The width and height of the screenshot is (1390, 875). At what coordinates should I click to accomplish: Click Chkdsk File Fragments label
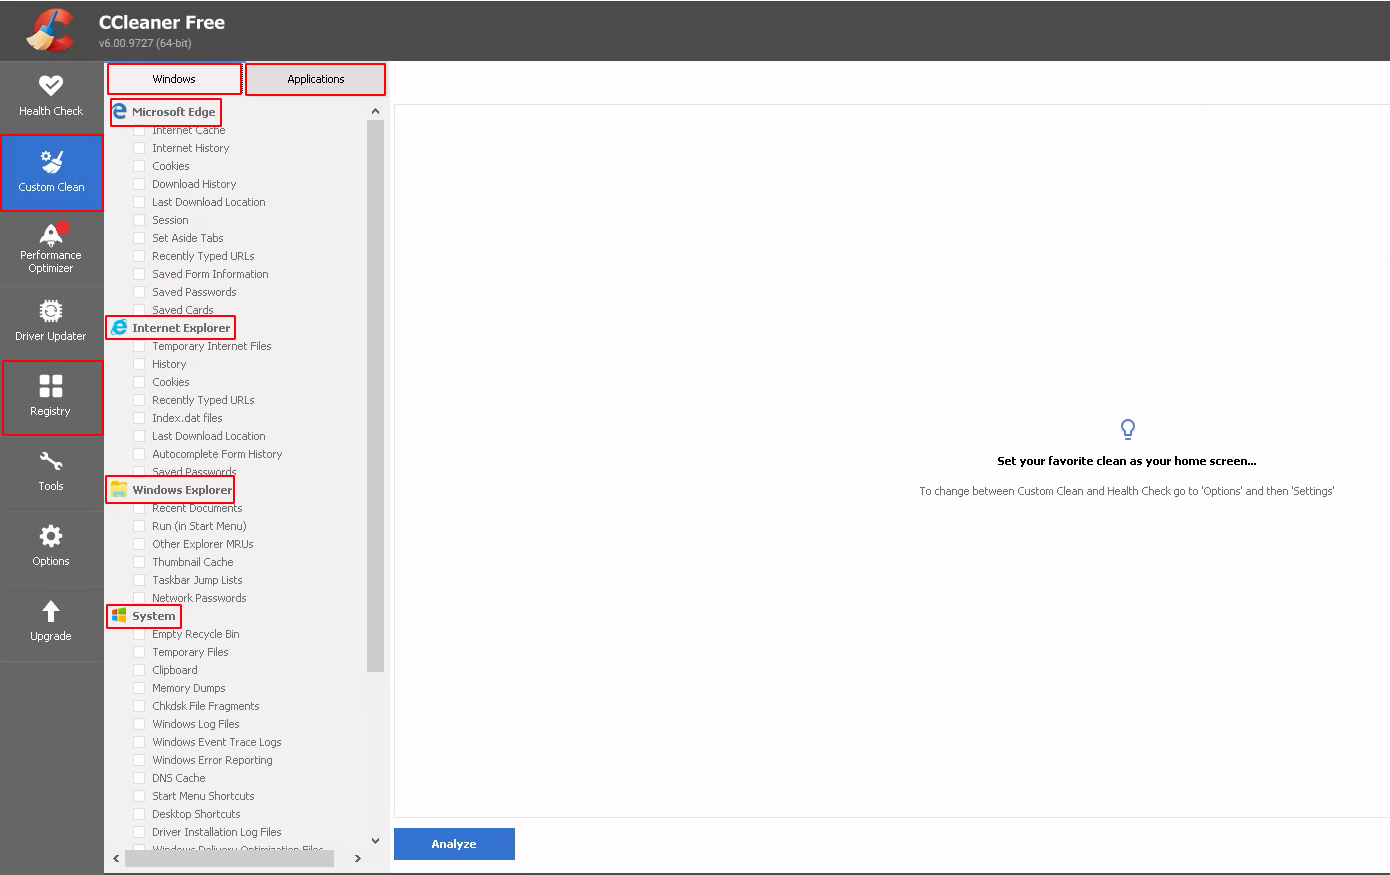click(206, 706)
